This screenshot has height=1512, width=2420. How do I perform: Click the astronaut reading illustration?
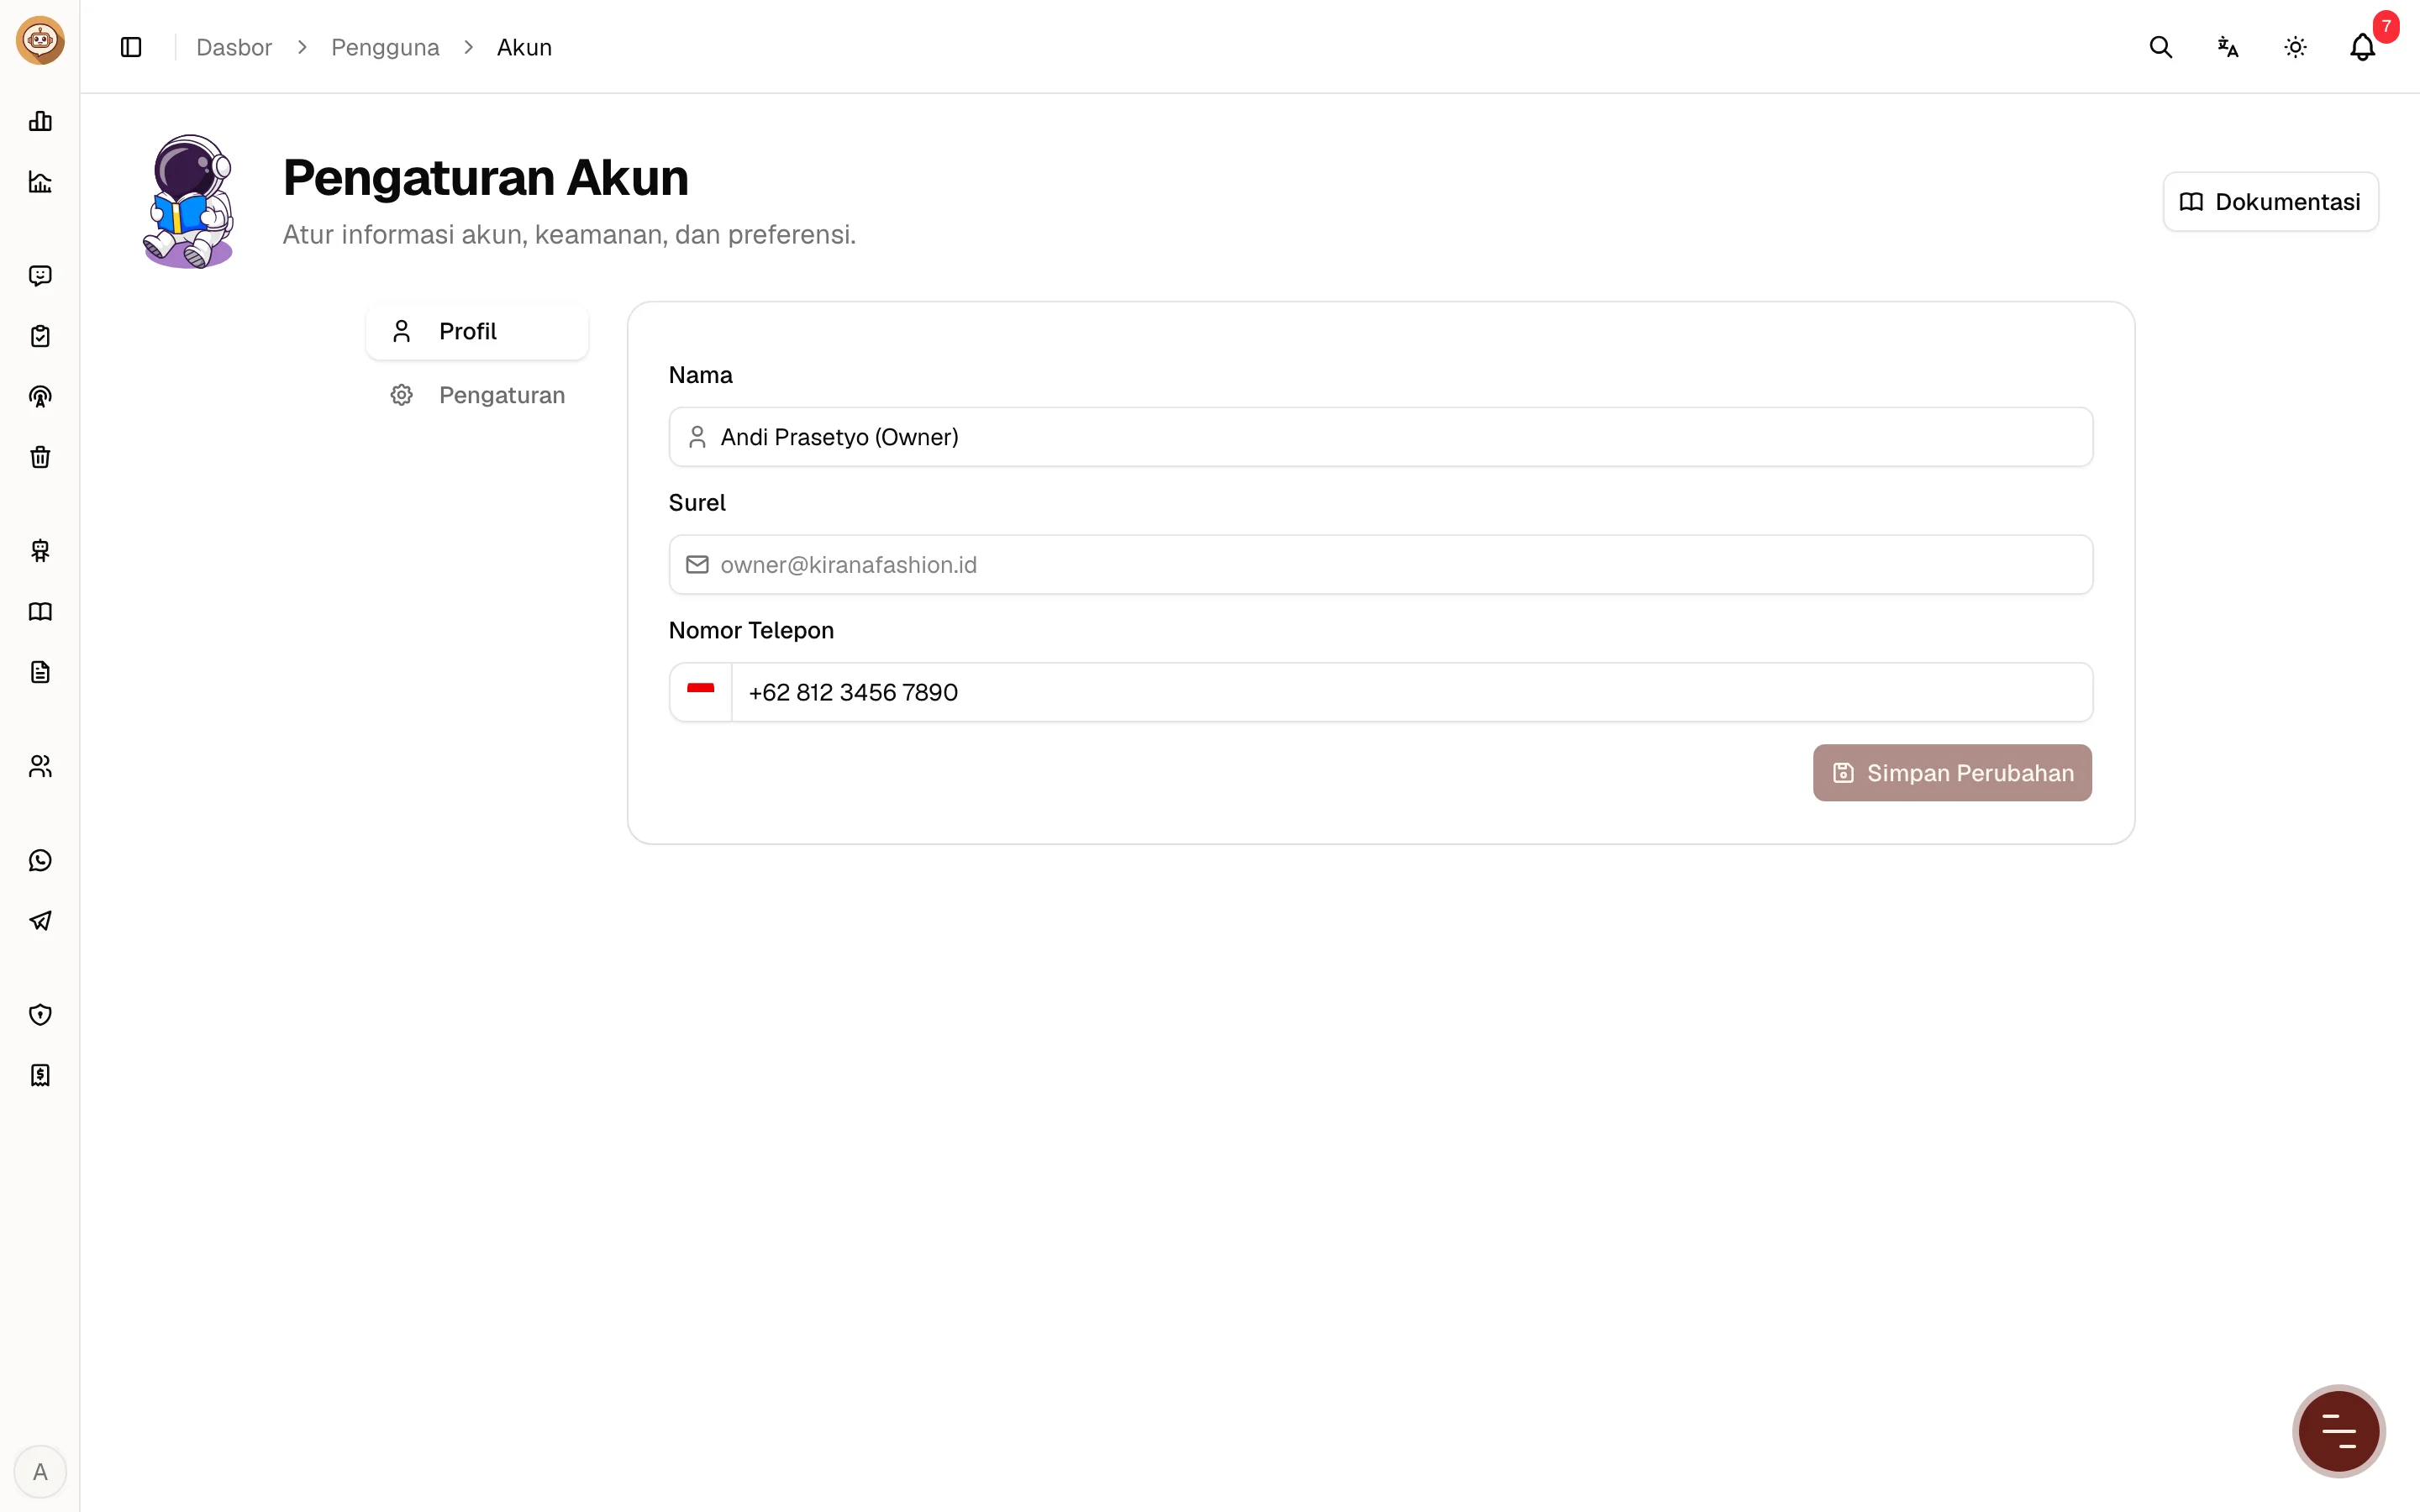(x=189, y=202)
